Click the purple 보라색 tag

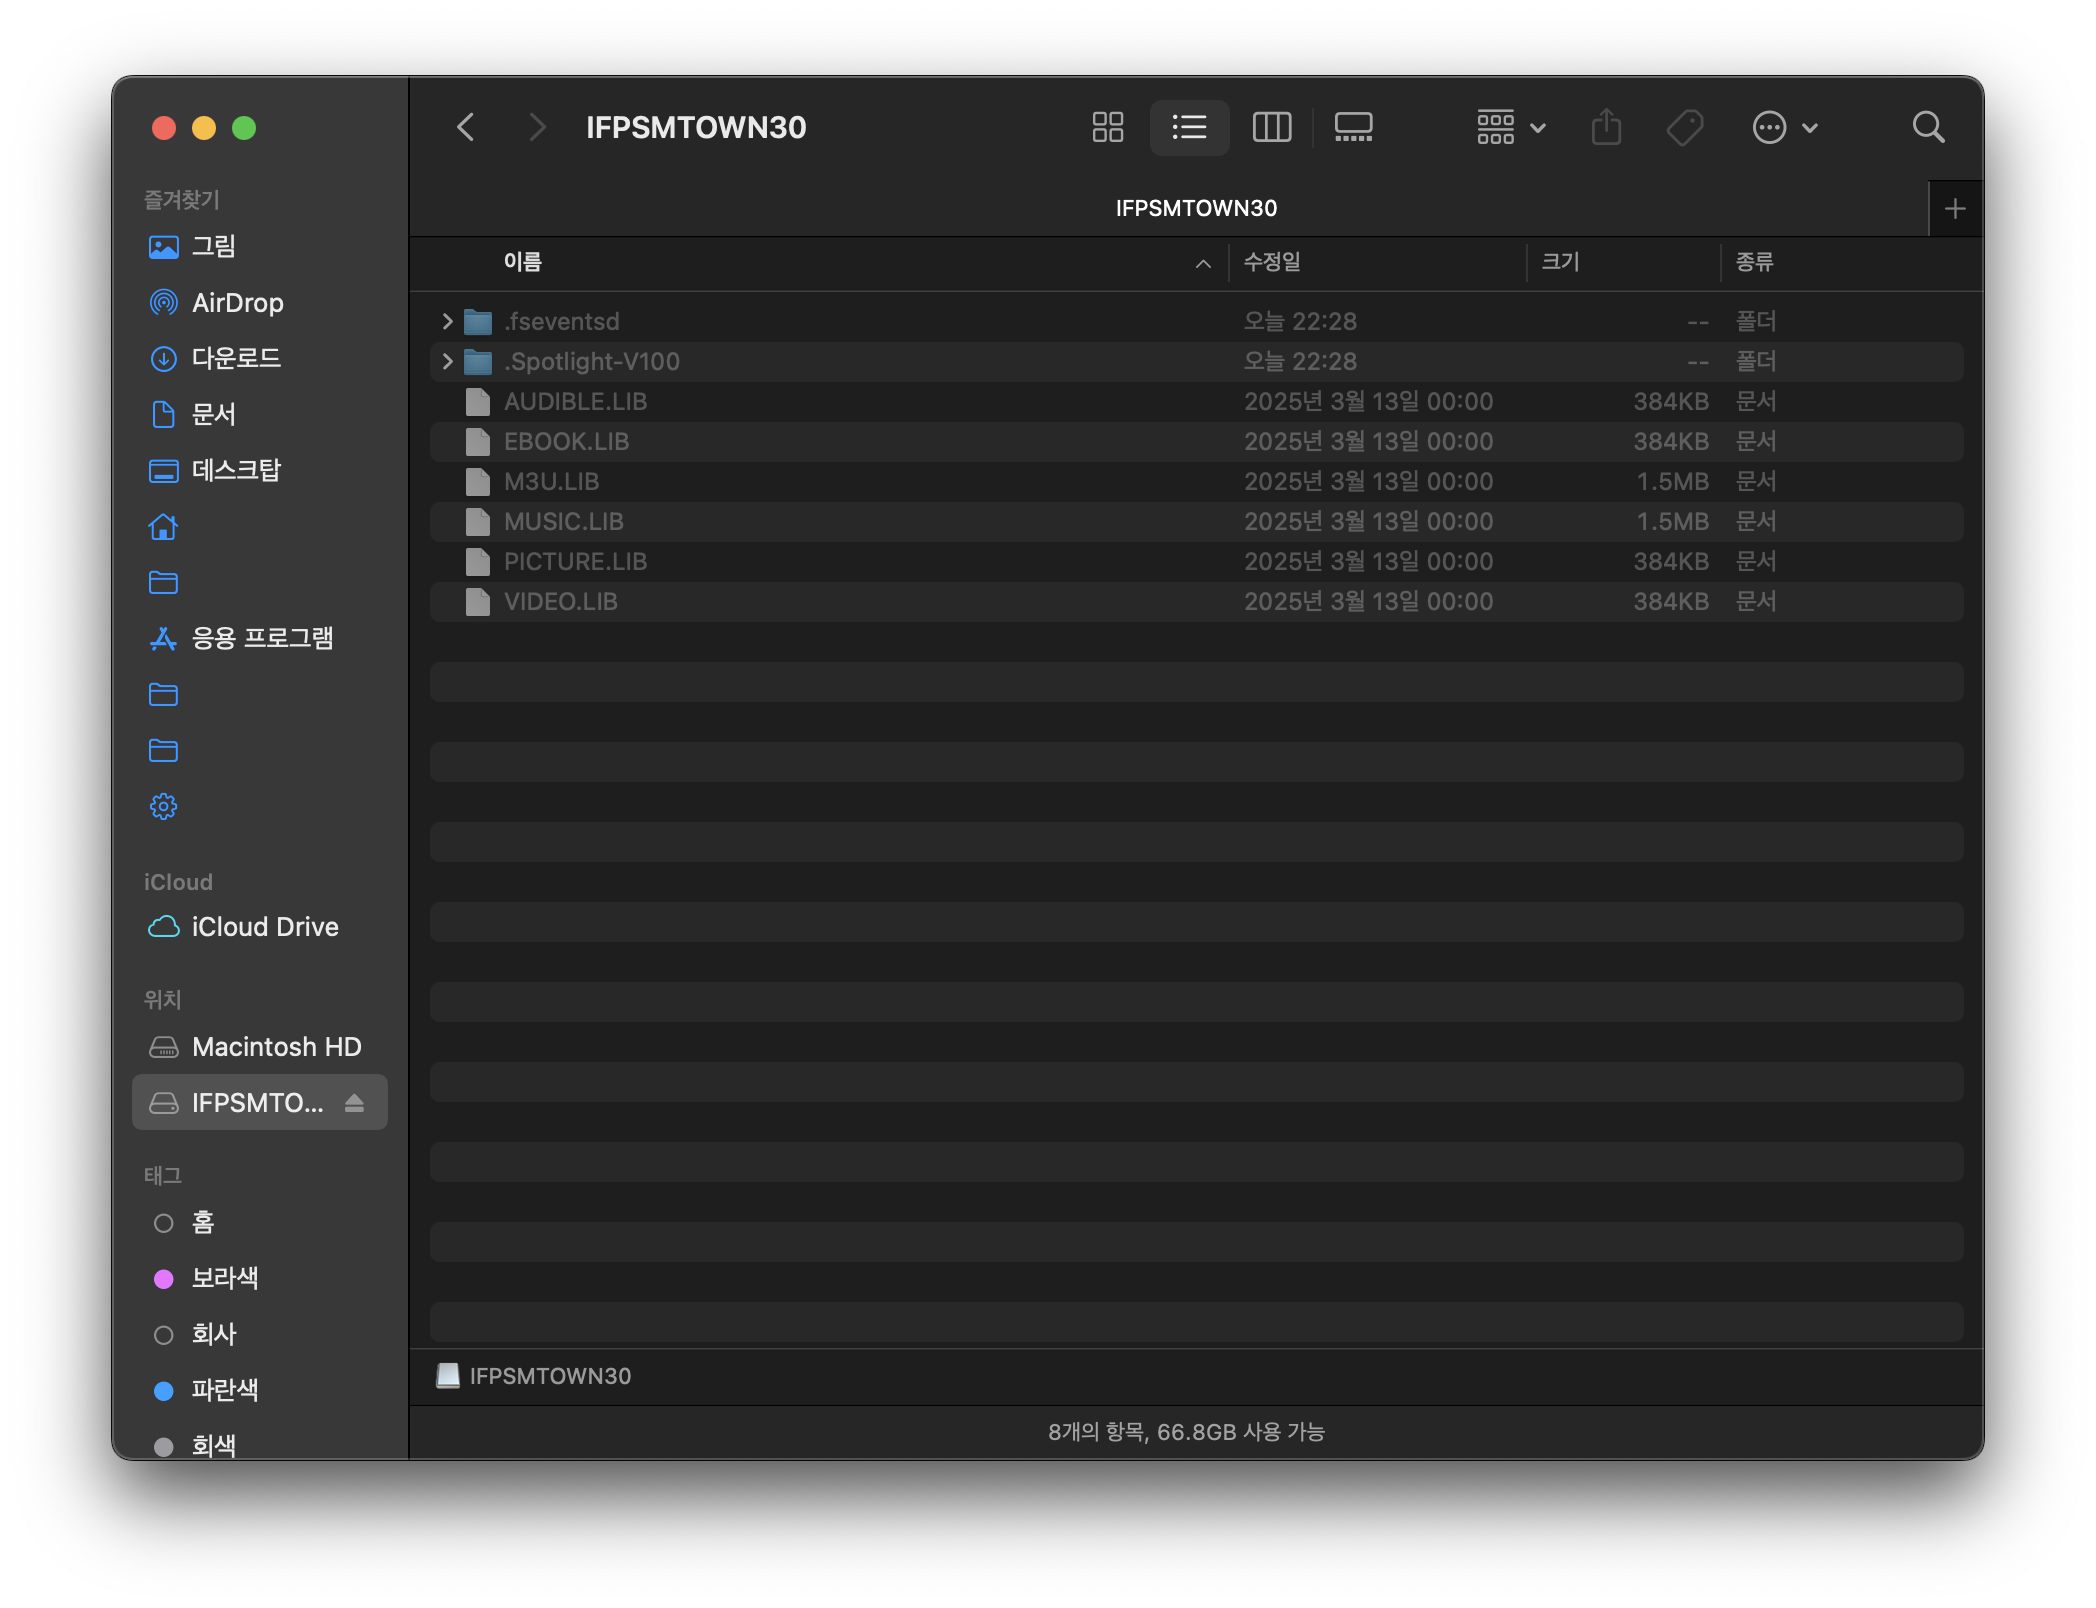click(224, 1278)
